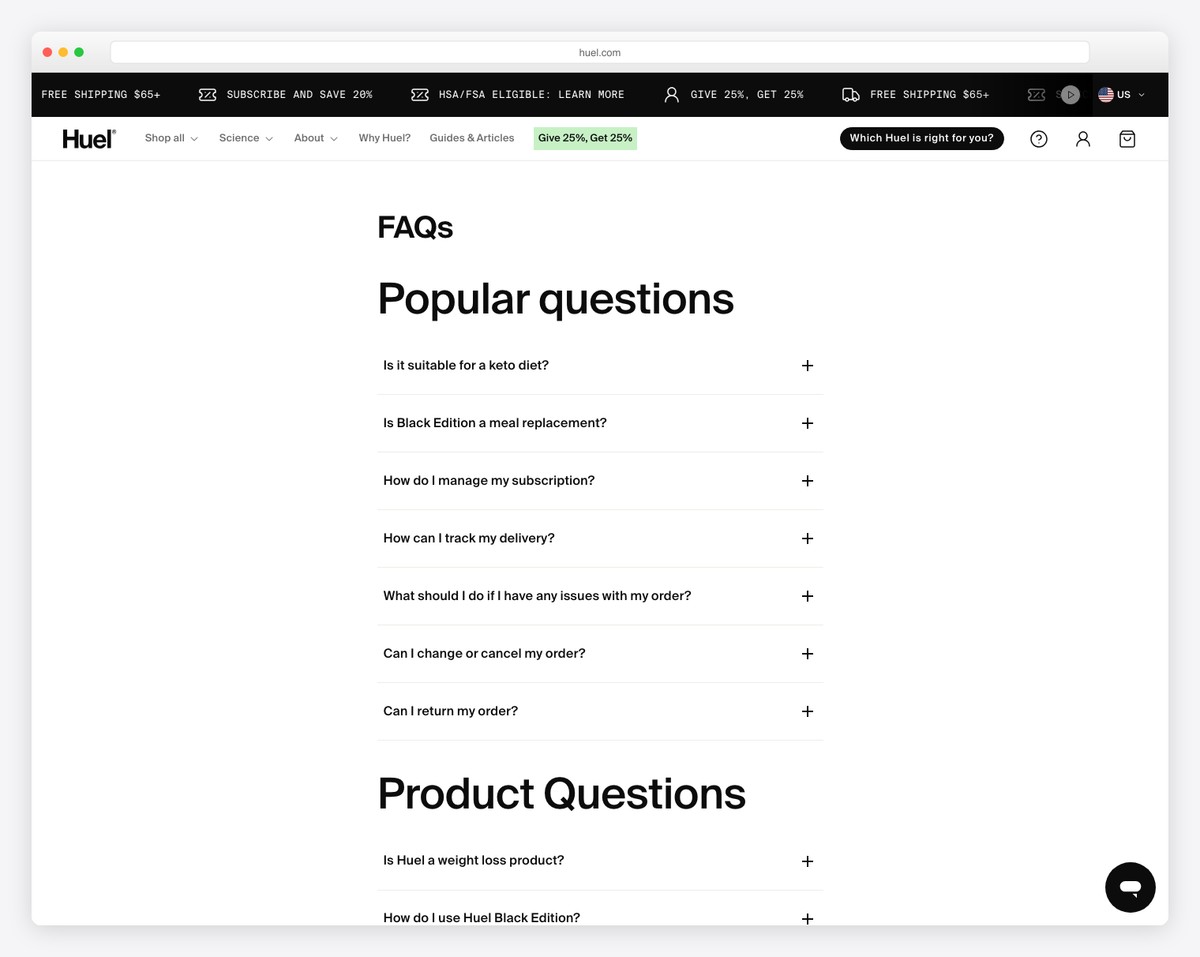Viewport: 1200px width, 957px height.
Task: Click the Huel logo
Action: [x=87, y=138]
